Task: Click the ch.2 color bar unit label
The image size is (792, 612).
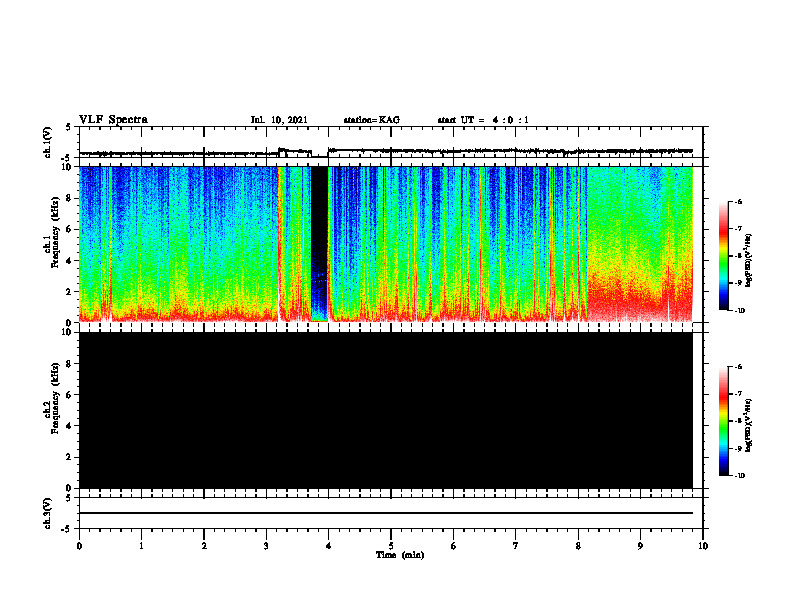Action: (x=749, y=425)
